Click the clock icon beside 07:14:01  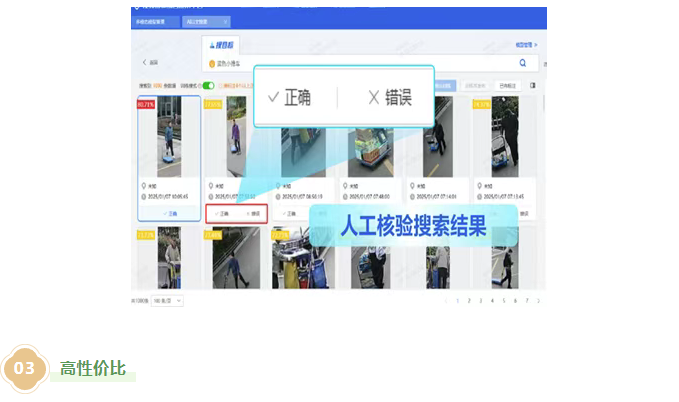coord(412,196)
